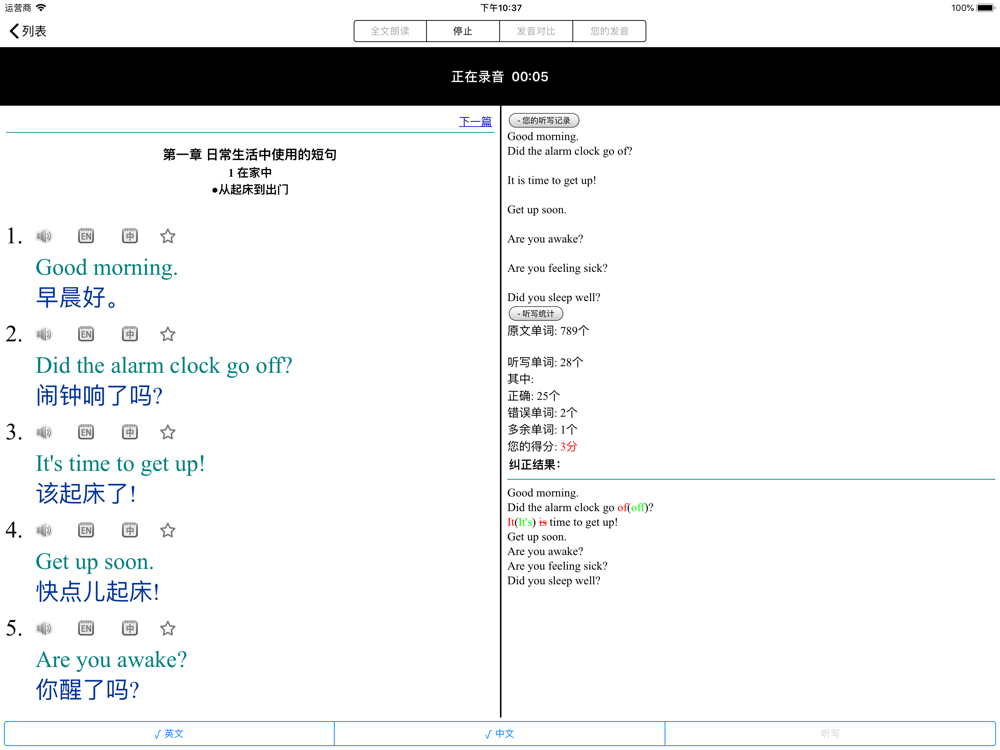Image resolution: width=1000 pixels, height=750 pixels.
Task: Open the 下一篇 next article link
Action: click(x=475, y=122)
